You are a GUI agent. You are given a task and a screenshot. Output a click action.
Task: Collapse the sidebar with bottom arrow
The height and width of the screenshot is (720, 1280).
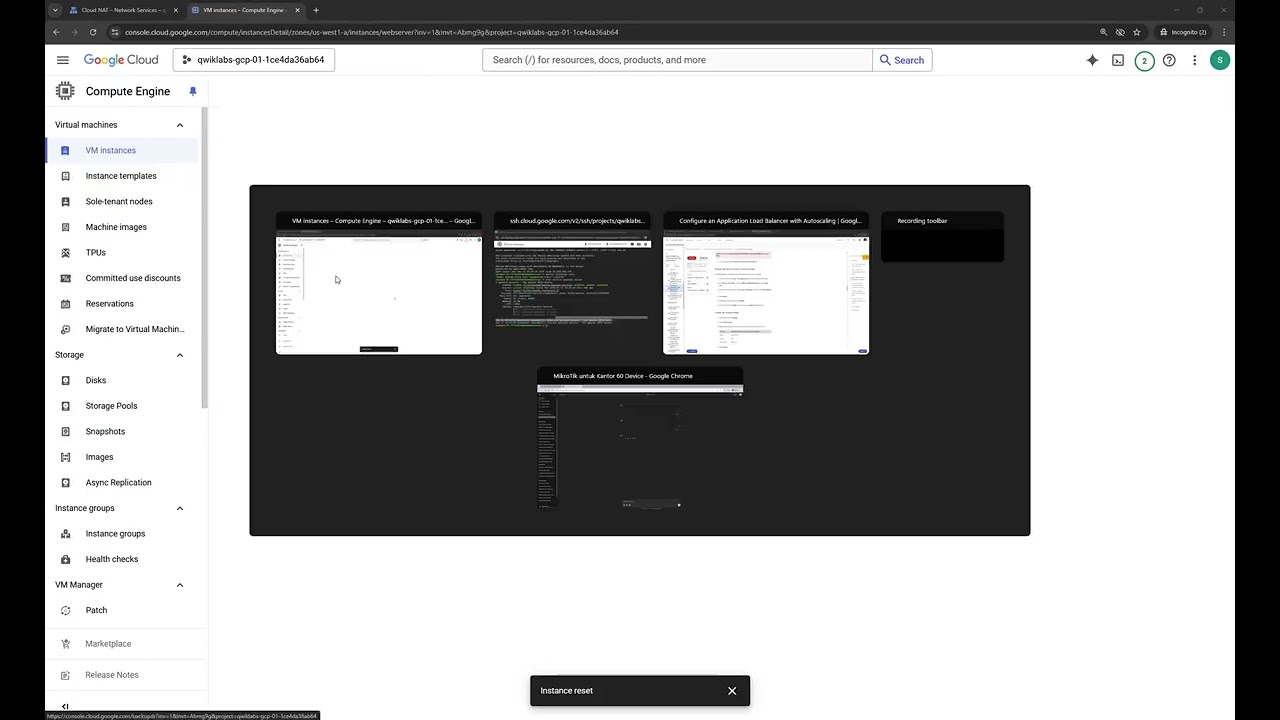pos(65,706)
